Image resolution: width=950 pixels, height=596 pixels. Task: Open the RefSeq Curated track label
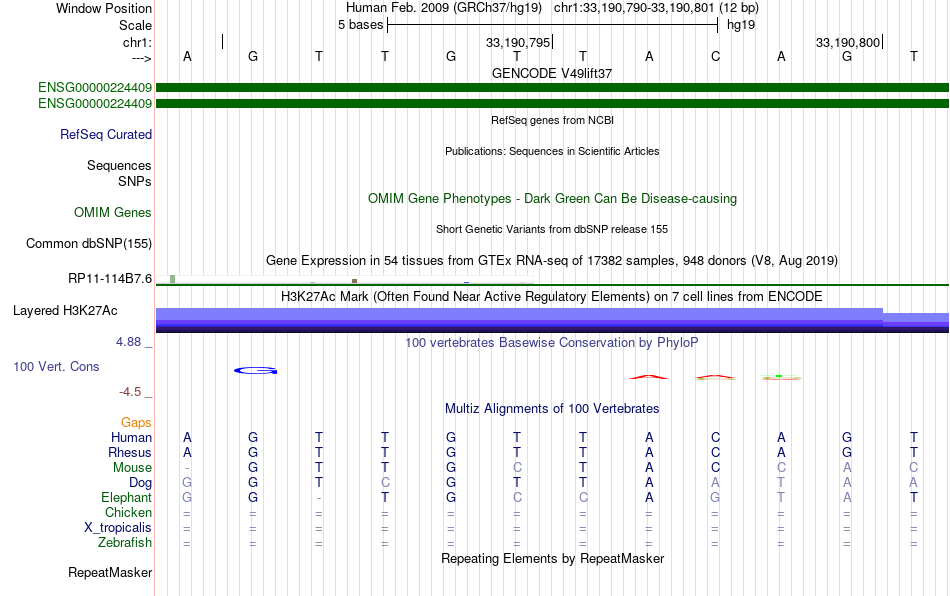coord(106,134)
